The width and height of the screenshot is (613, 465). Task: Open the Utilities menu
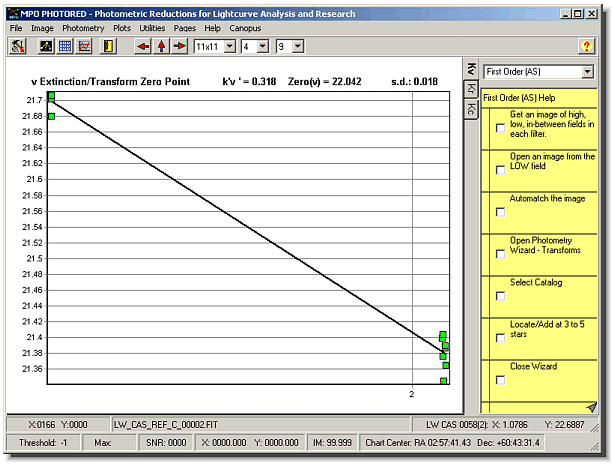152,28
